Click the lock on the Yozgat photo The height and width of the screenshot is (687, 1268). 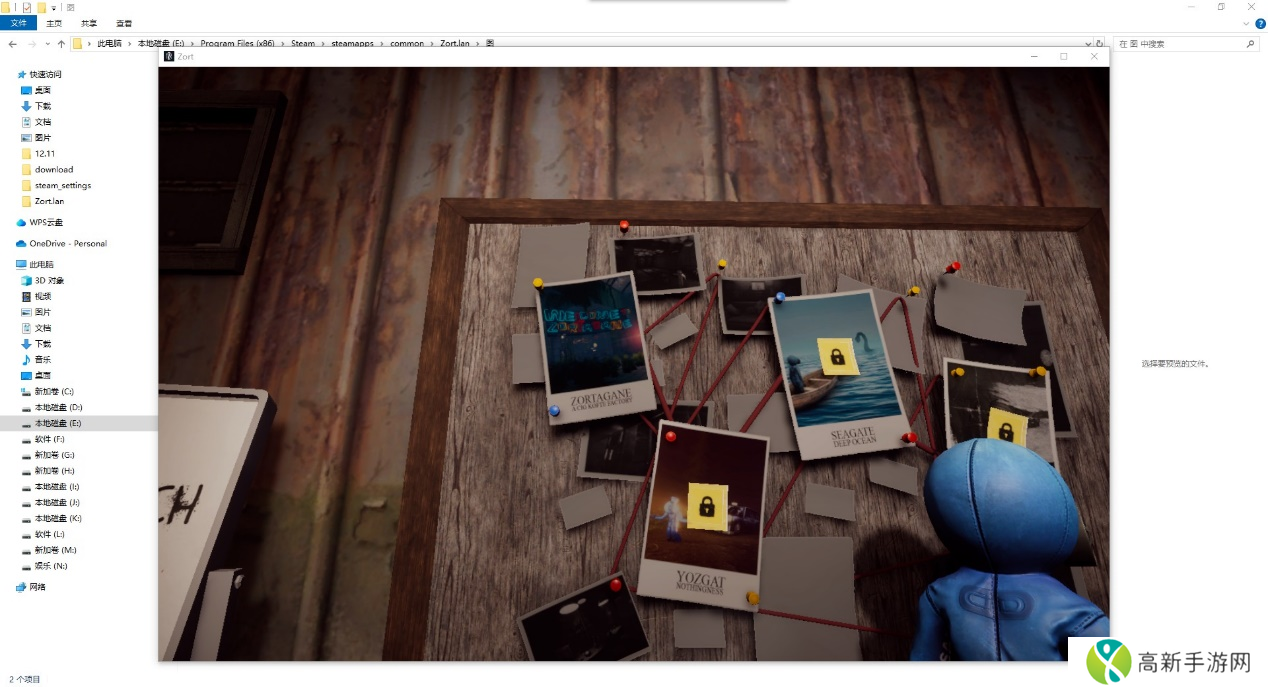[x=706, y=505]
